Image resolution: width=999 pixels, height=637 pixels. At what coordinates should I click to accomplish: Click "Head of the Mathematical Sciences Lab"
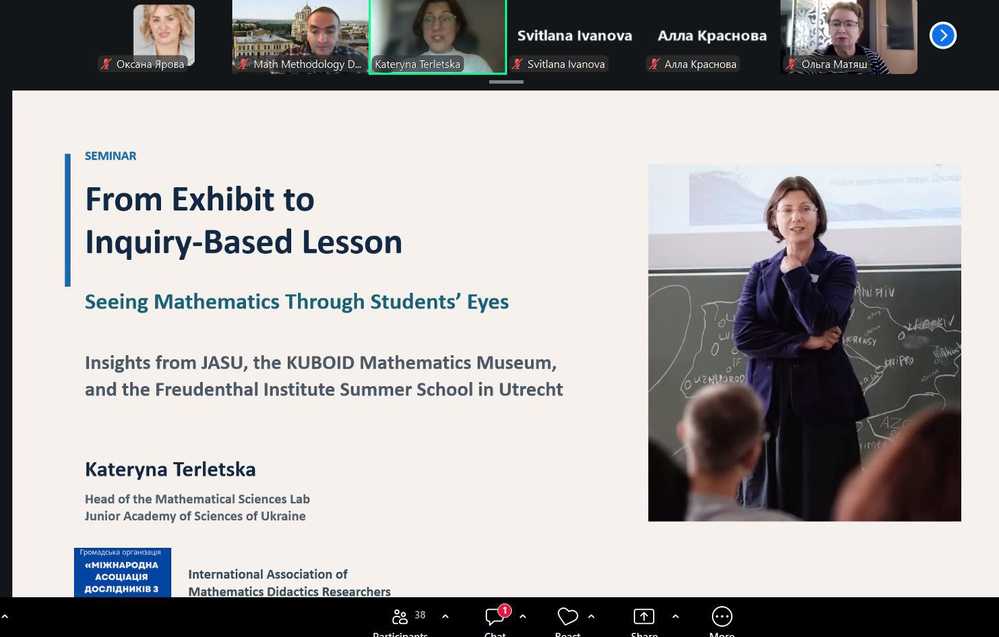[x=198, y=499]
